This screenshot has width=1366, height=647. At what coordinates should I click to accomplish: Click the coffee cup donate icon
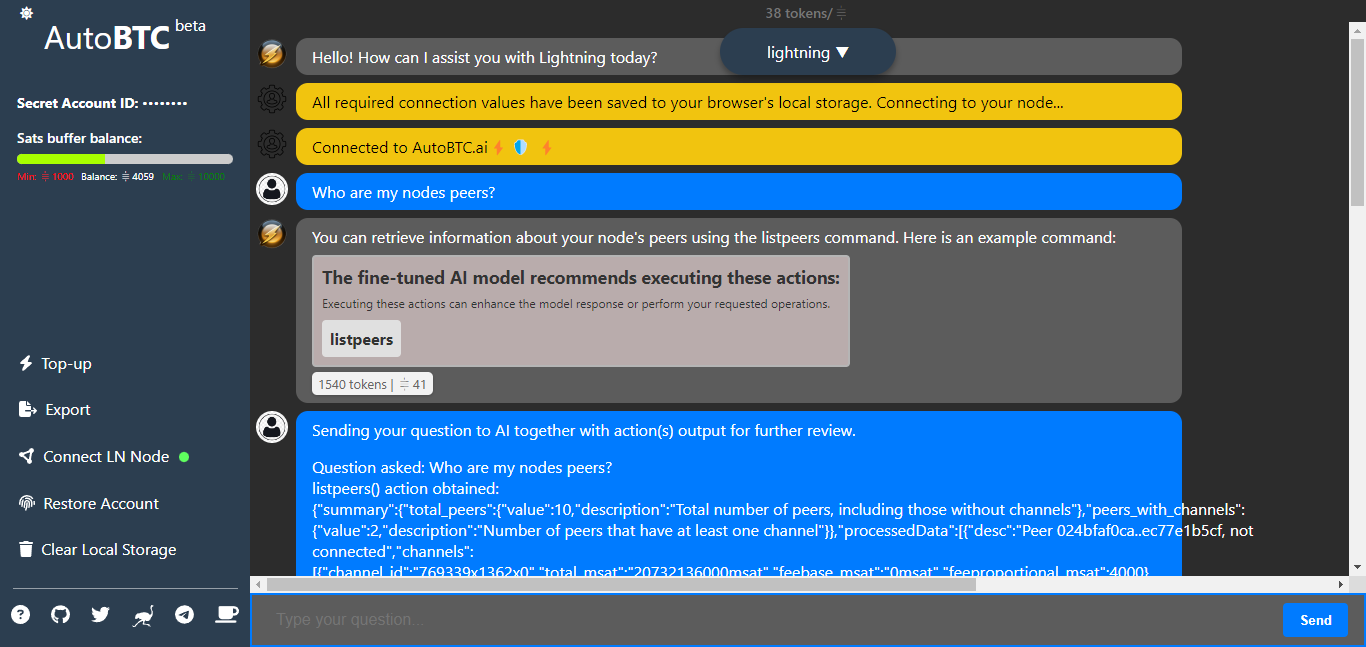click(x=228, y=614)
